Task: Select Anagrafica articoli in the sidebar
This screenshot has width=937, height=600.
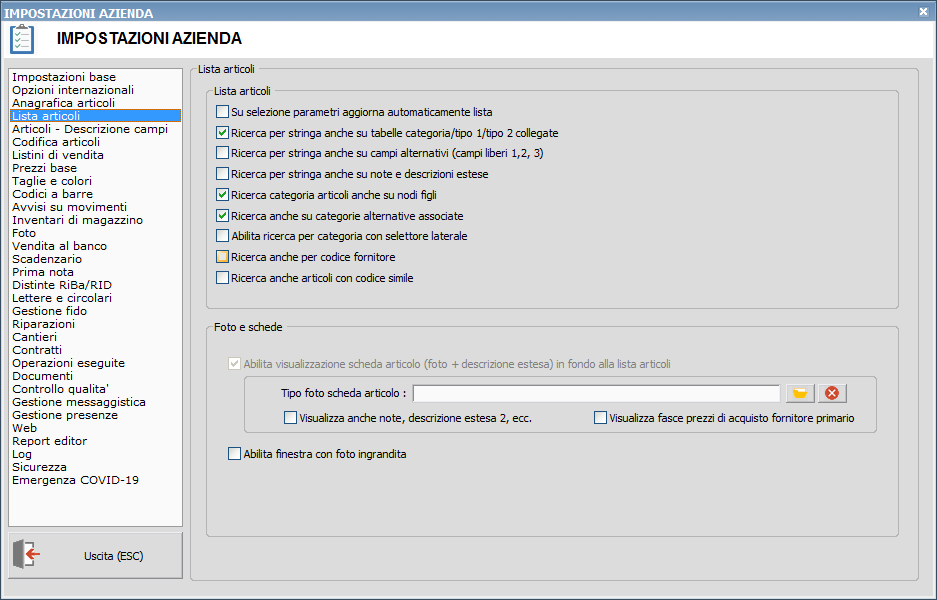Action: (x=63, y=103)
